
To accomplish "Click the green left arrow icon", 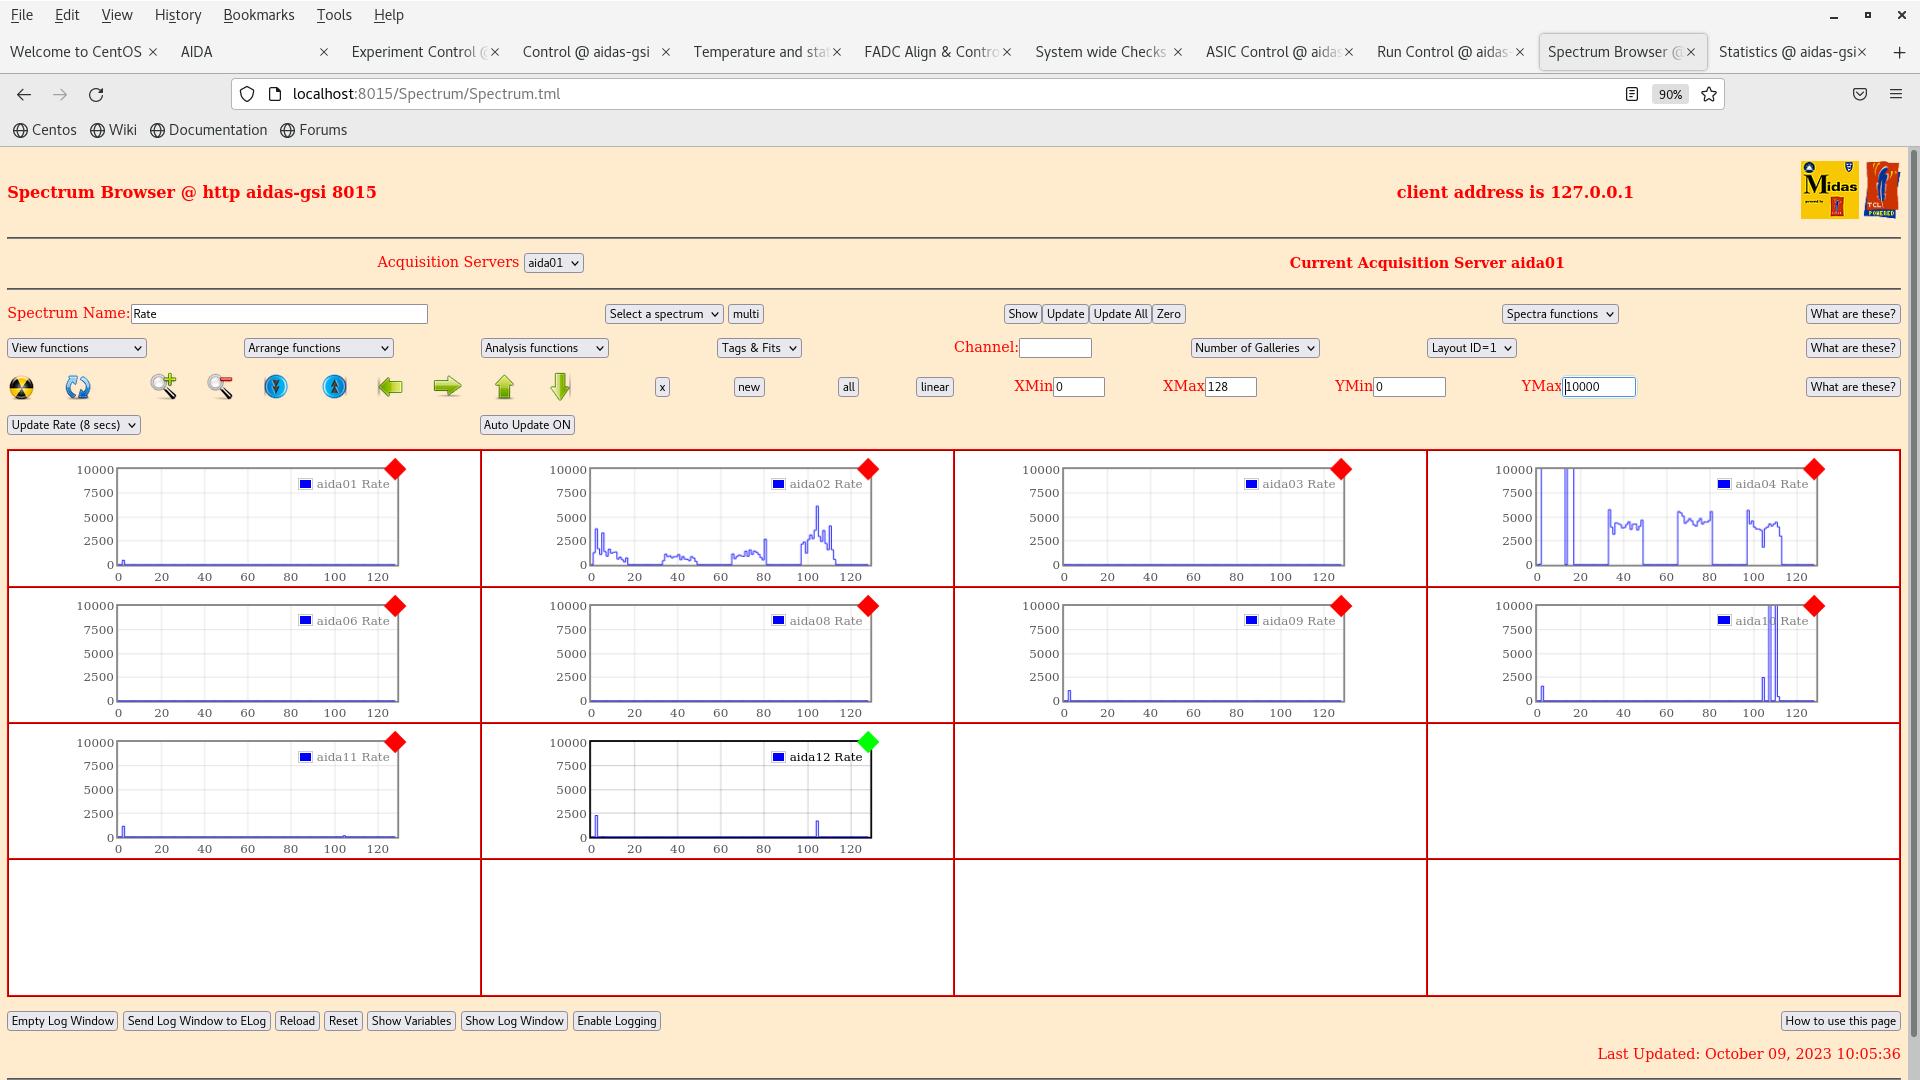I will pos(390,386).
